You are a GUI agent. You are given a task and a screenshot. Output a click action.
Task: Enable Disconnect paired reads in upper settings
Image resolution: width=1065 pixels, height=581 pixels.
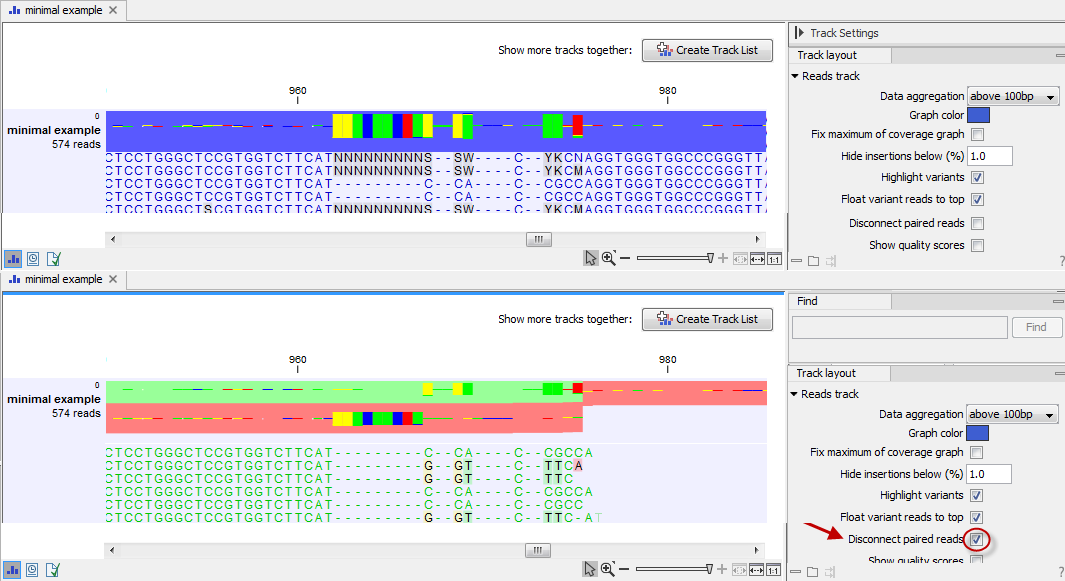pyautogui.click(x=976, y=222)
